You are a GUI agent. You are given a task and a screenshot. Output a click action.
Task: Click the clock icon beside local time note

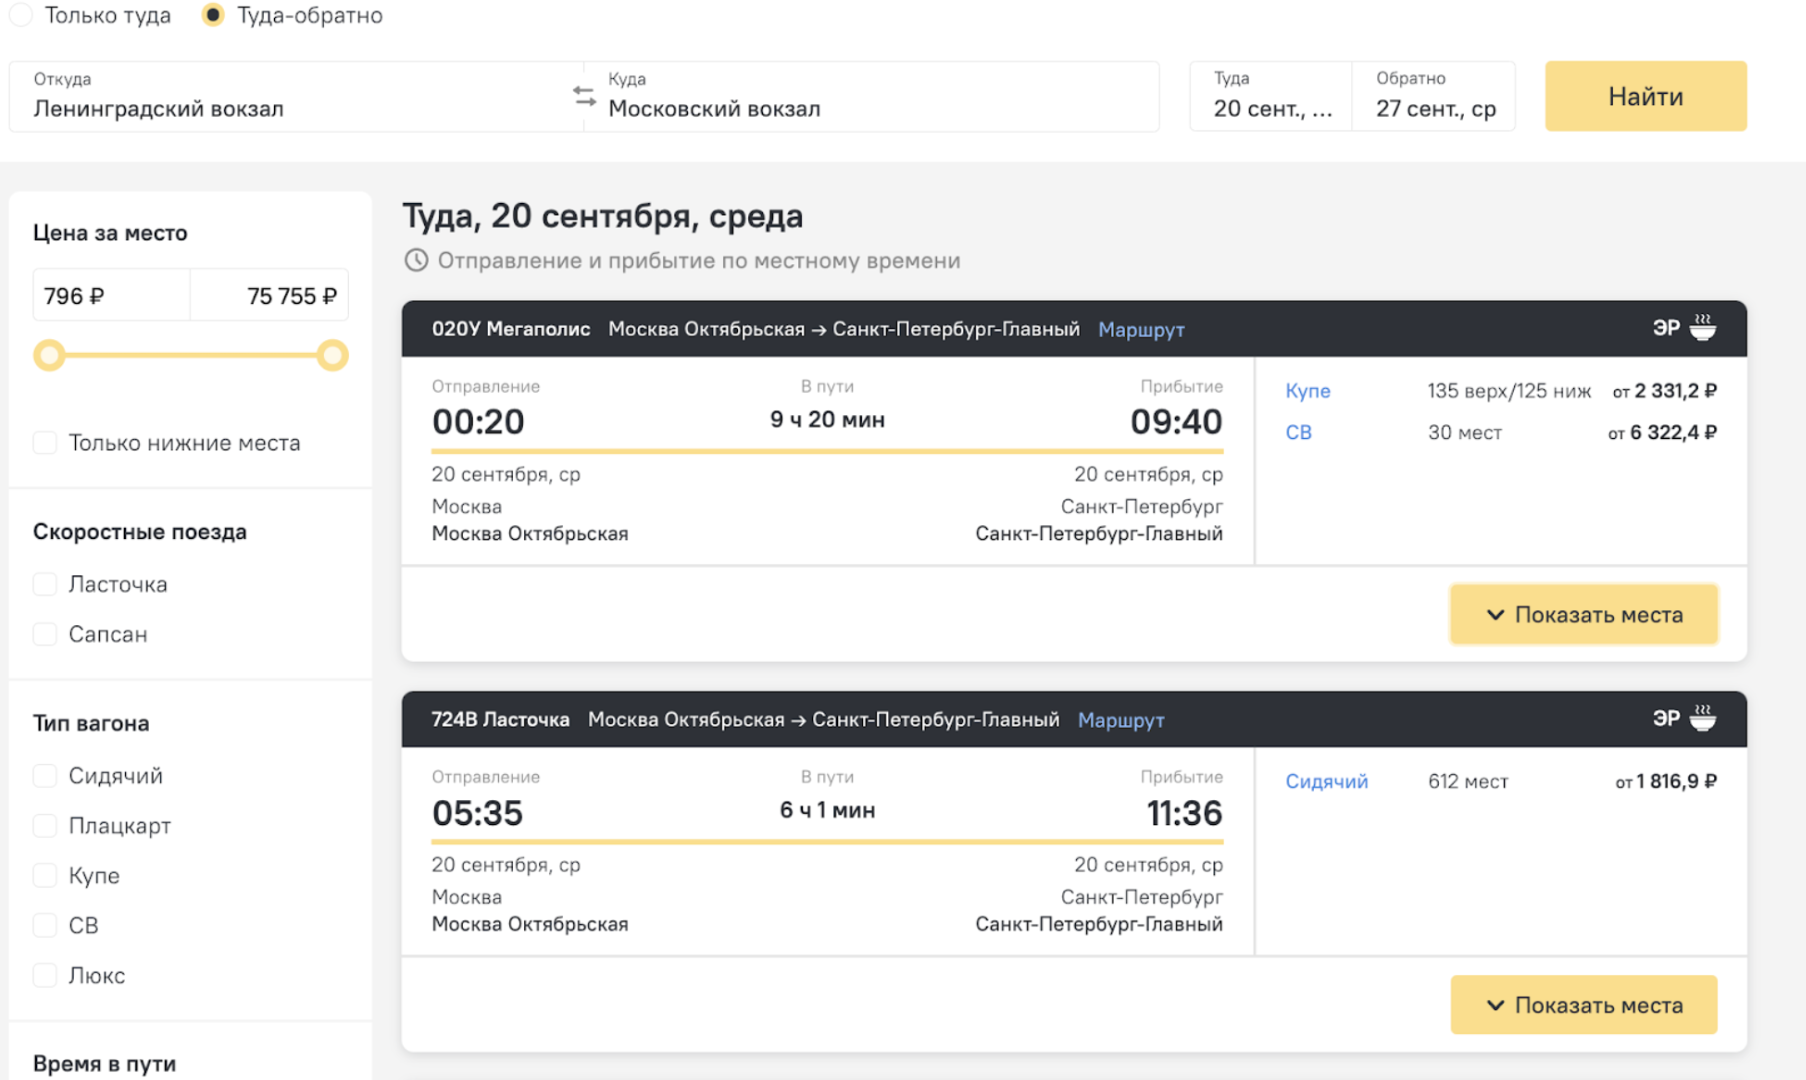point(416,261)
